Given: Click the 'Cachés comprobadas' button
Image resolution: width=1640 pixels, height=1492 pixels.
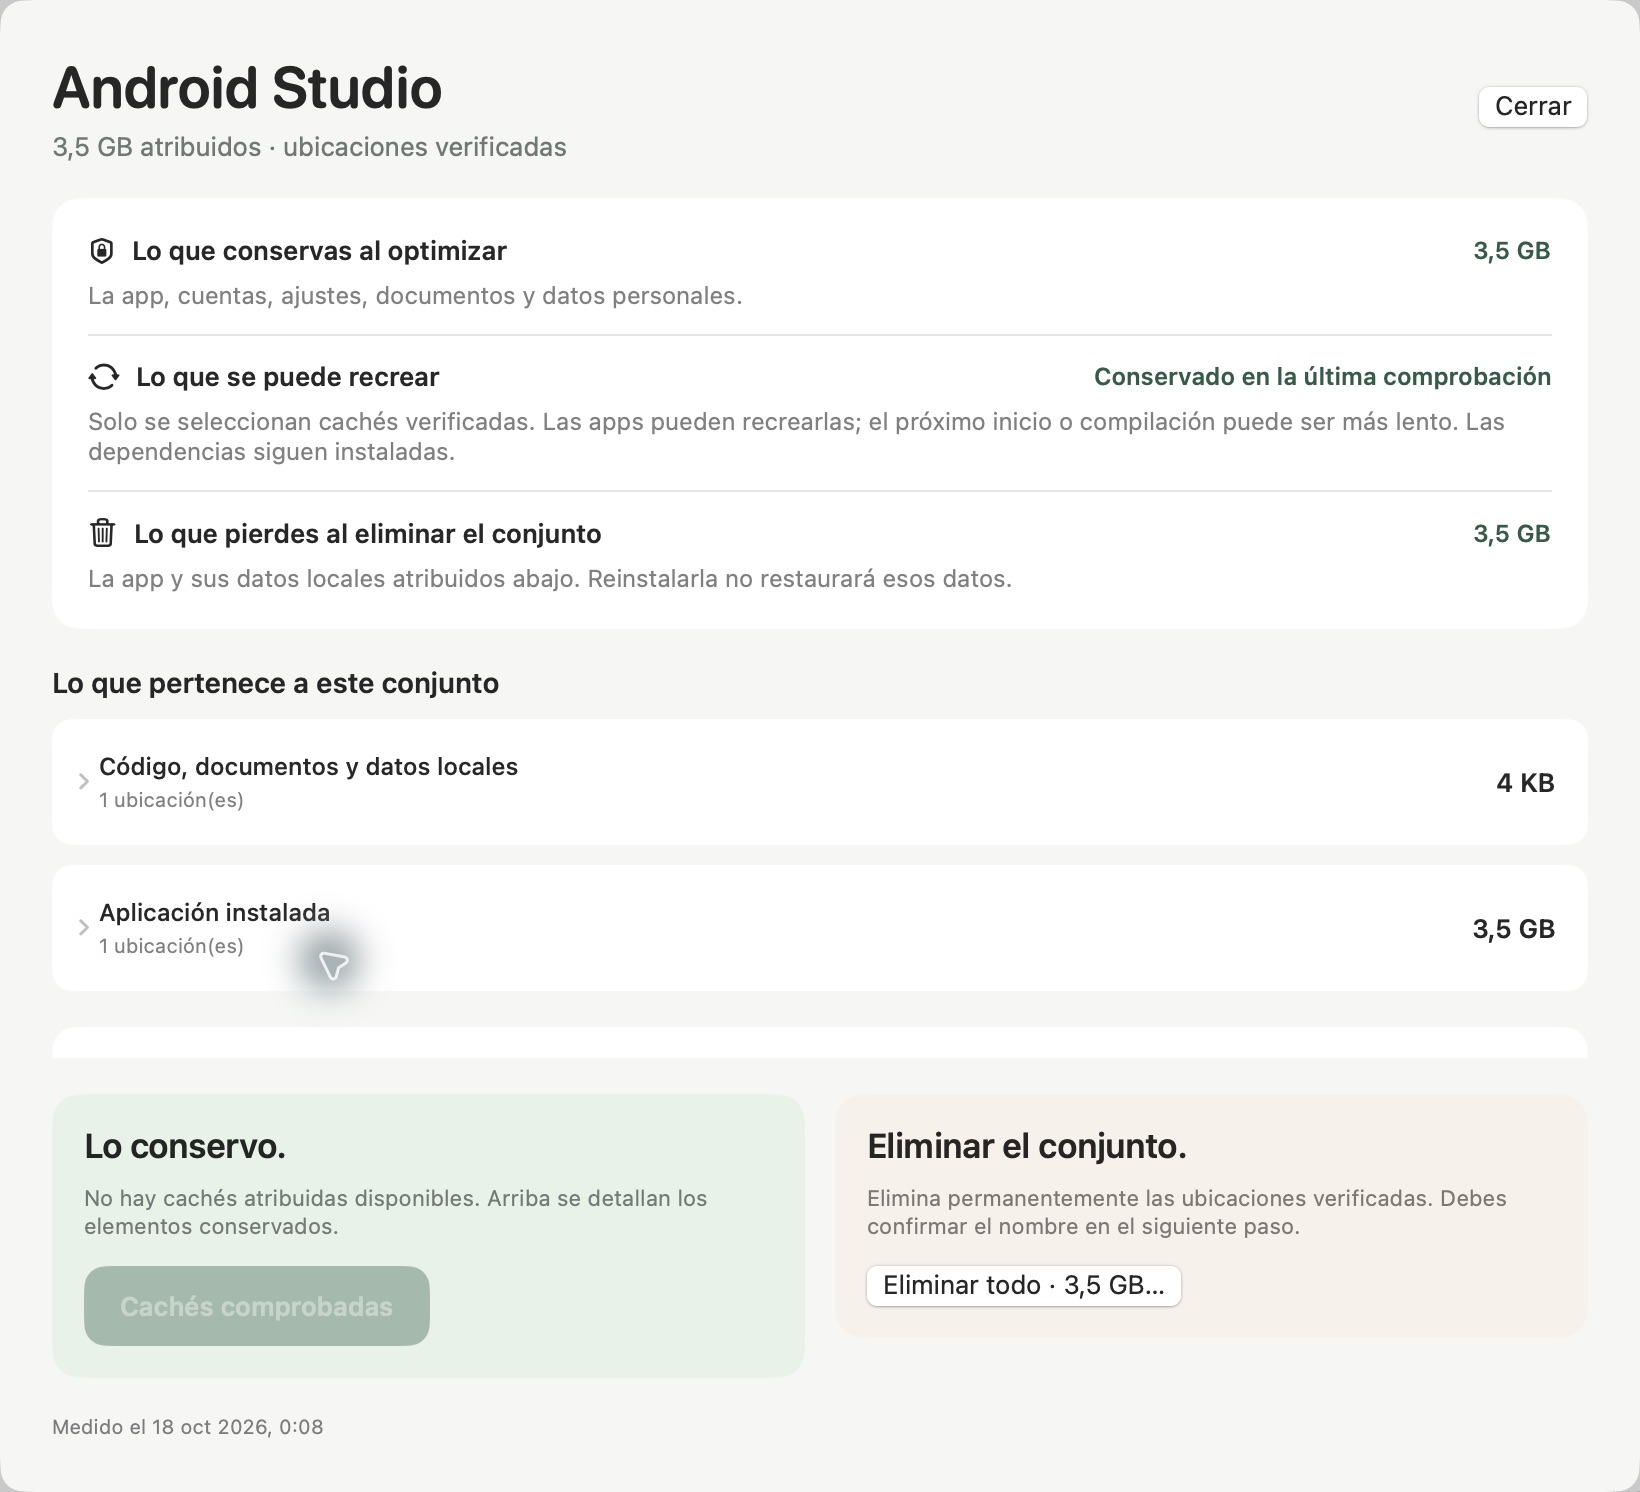Looking at the screenshot, I should [x=257, y=1306].
